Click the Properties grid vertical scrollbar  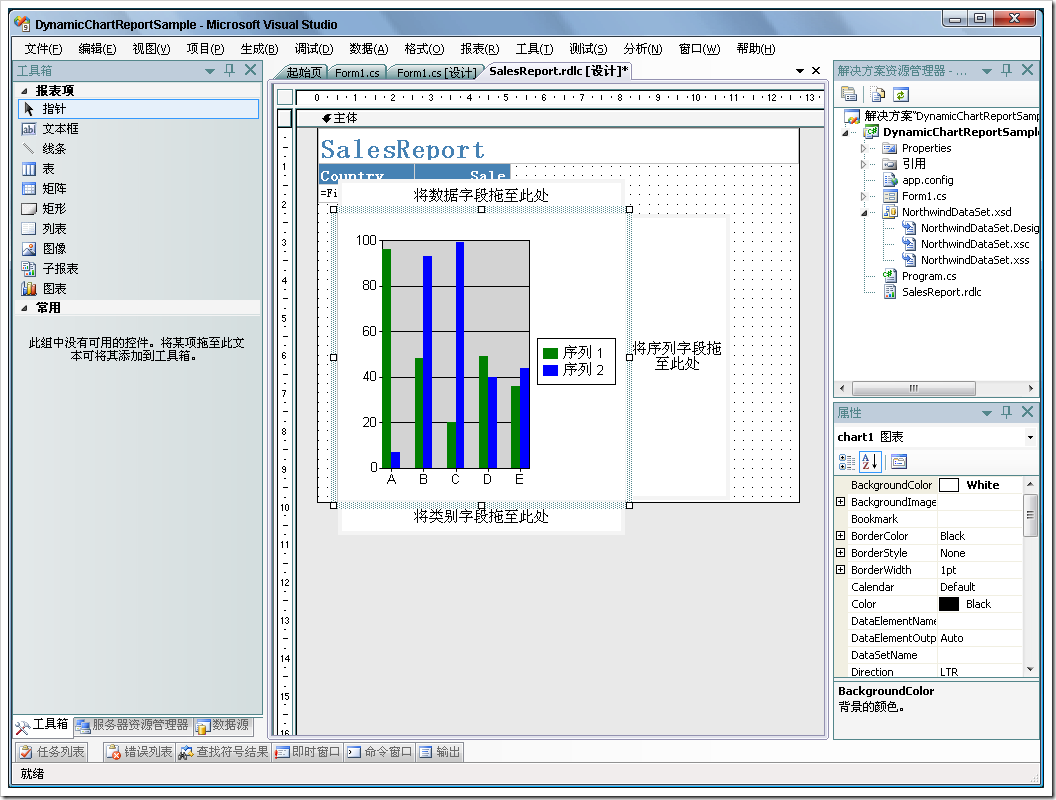[x=1030, y=578]
